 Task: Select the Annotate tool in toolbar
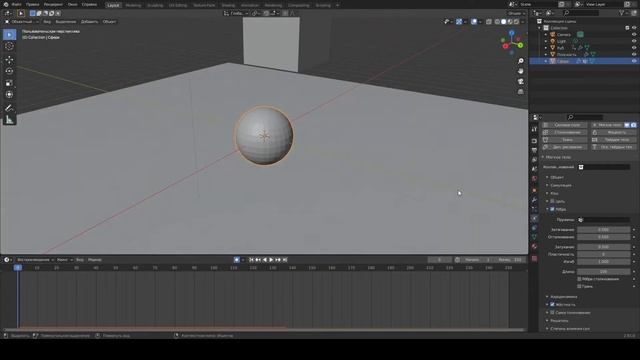[9, 108]
